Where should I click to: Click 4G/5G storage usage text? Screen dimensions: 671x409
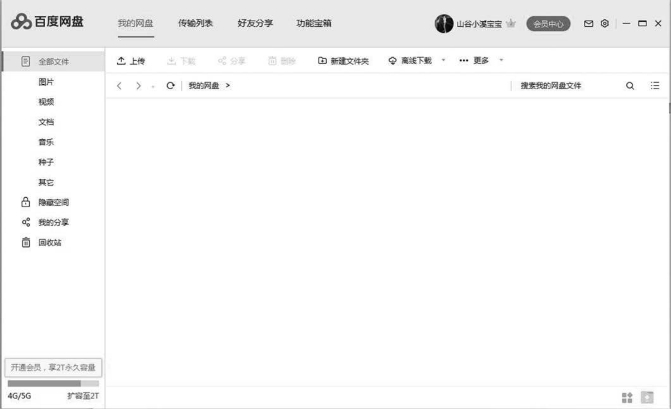point(19,396)
